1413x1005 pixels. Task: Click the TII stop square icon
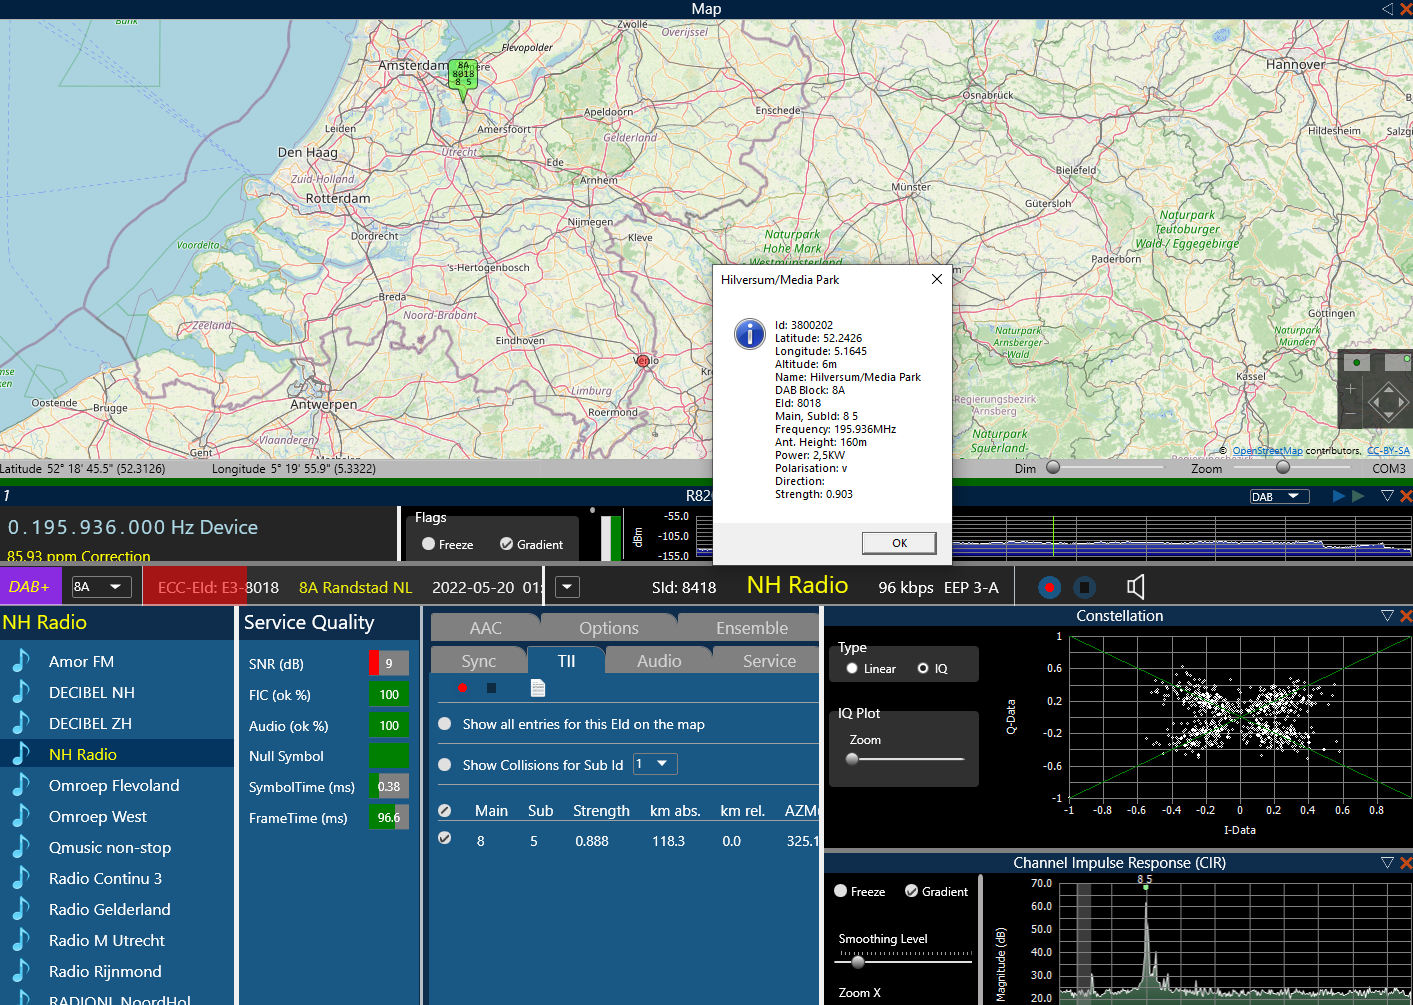(x=491, y=688)
